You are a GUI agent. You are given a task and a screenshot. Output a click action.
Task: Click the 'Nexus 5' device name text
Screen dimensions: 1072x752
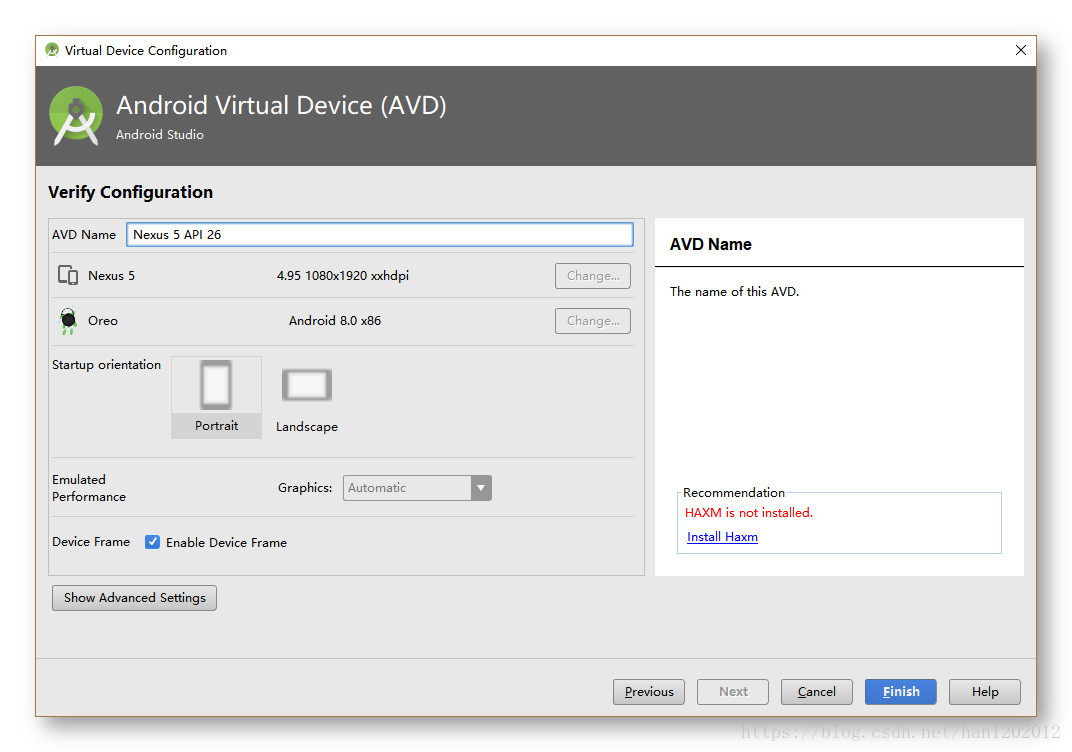111,276
